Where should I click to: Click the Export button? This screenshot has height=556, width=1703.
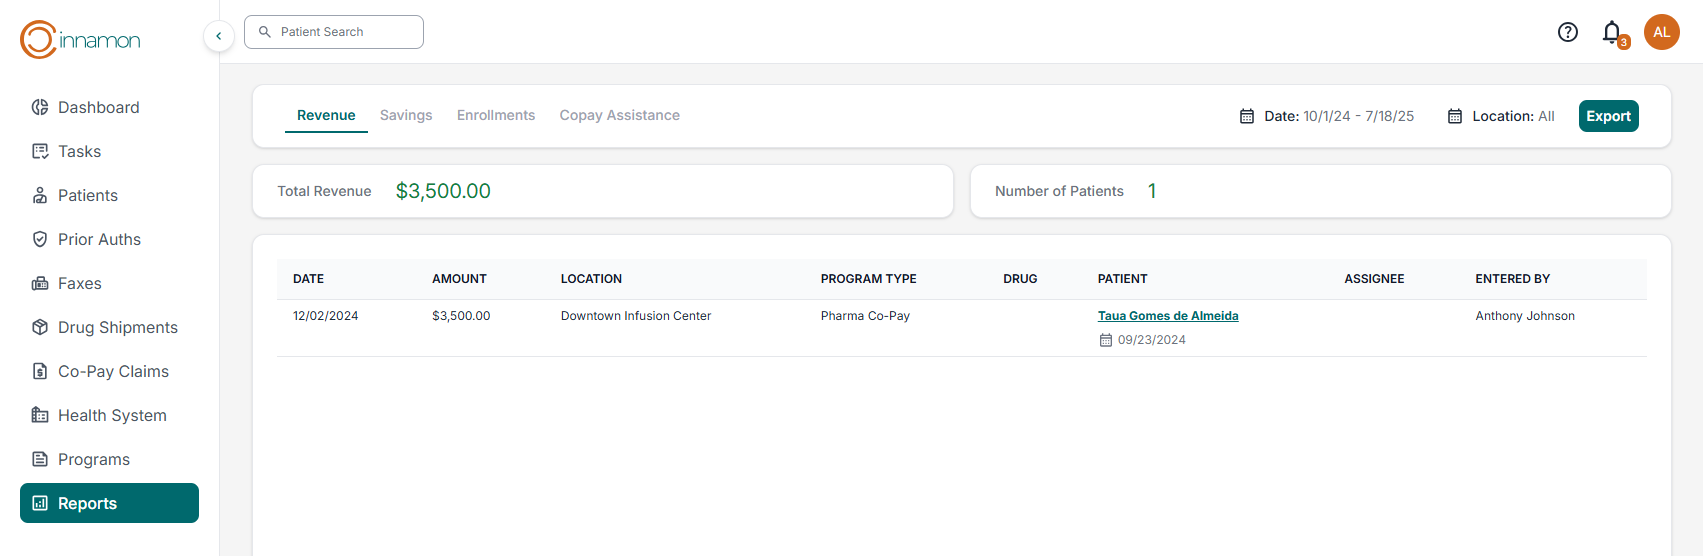[x=1608, y=116]
